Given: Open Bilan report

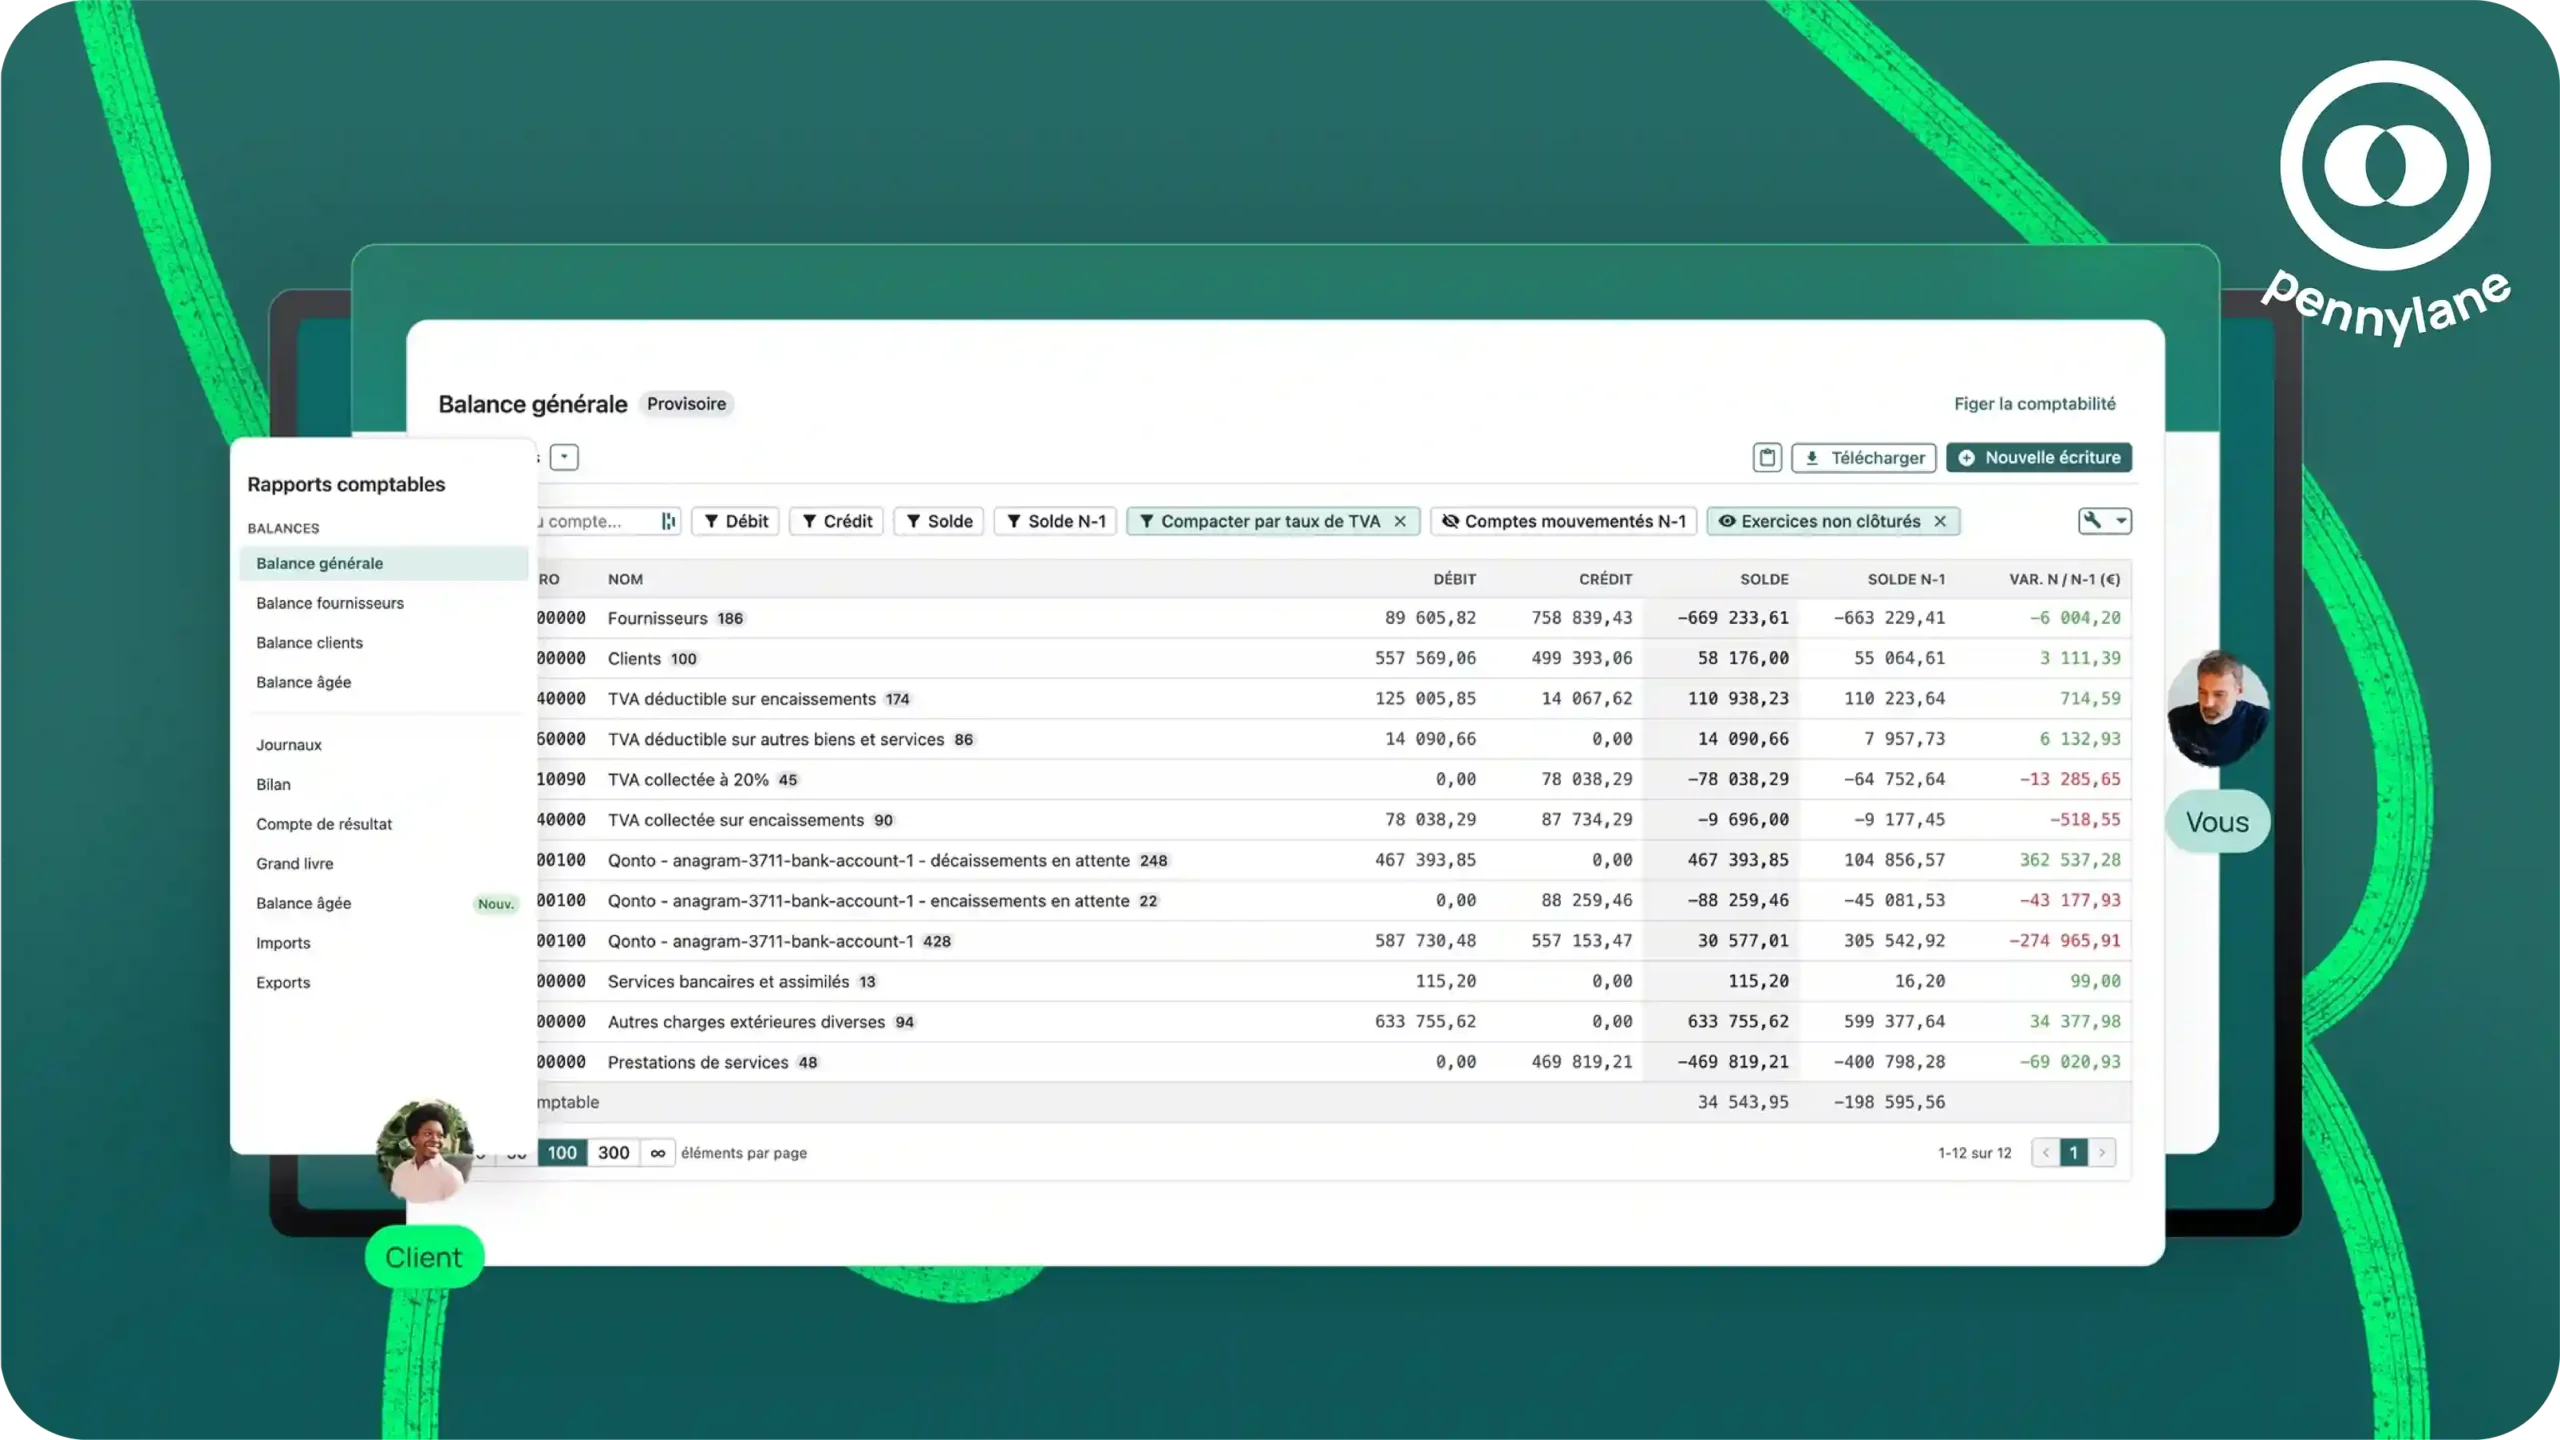Looking at the screenshot, I should click(x=273, y=784).
